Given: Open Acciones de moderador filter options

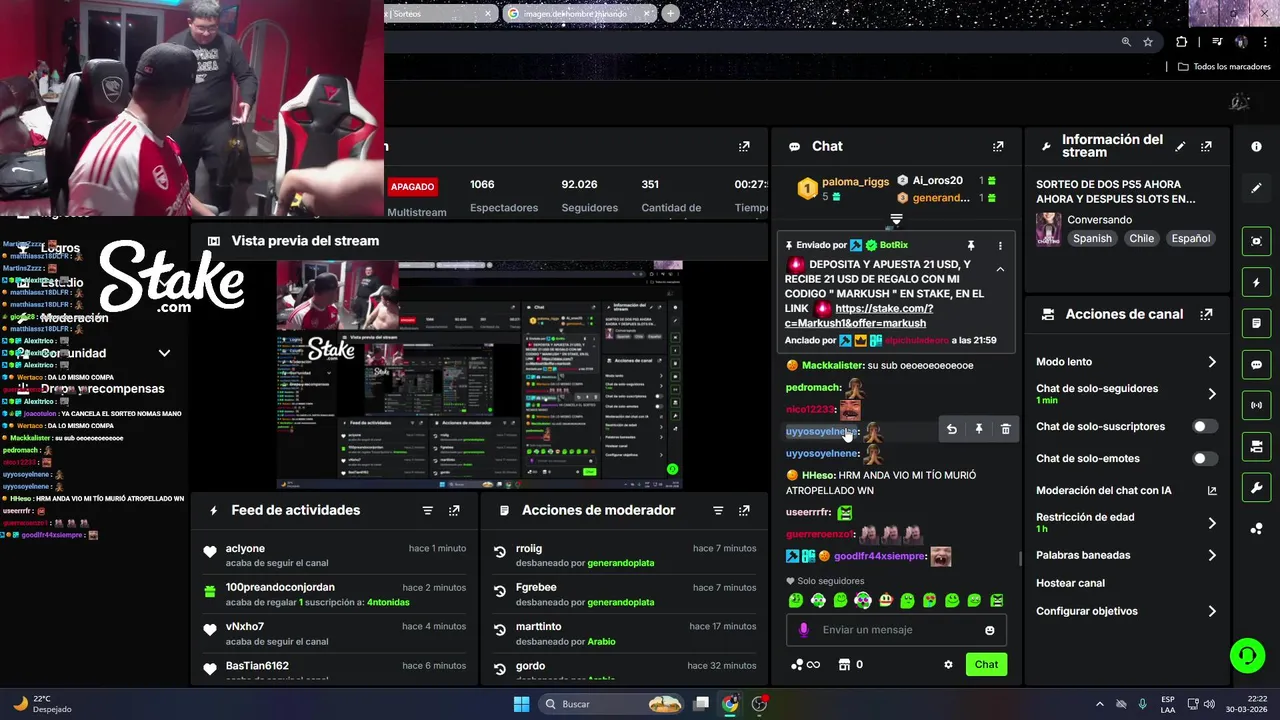Looking at the screenshot, I should tap(718, 510).
